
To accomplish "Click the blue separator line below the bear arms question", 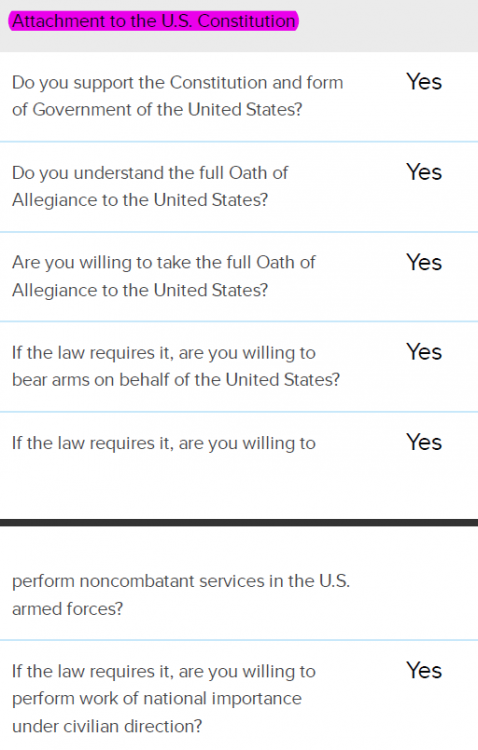I will (x=239, y=412).
